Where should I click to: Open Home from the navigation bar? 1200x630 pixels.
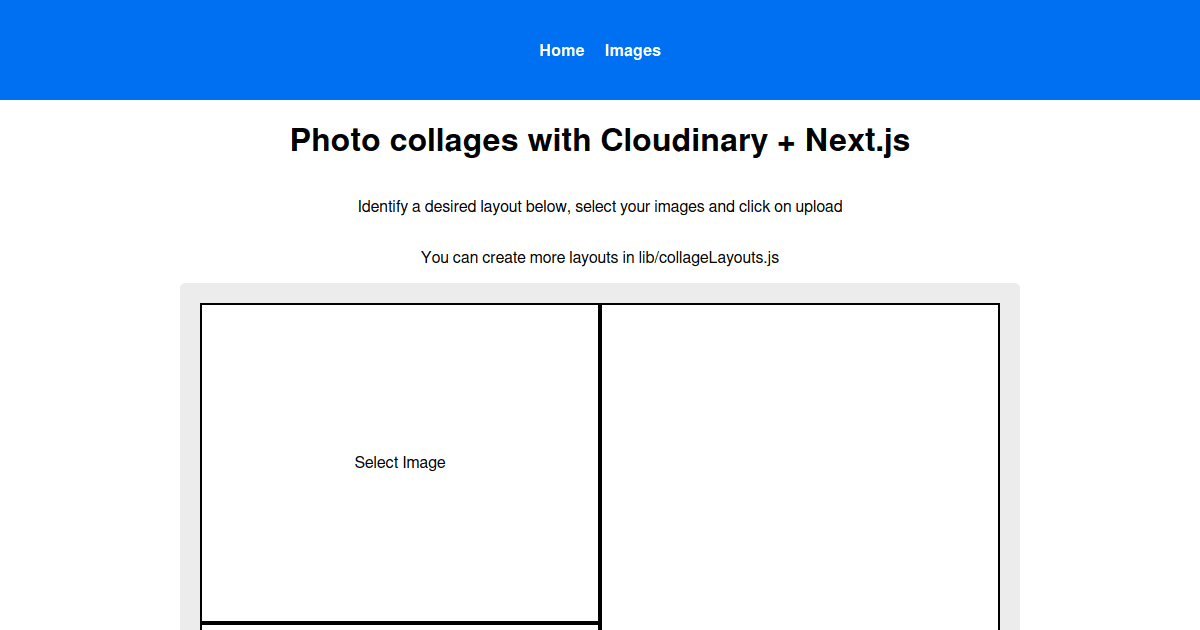click(x=561, y=50)
